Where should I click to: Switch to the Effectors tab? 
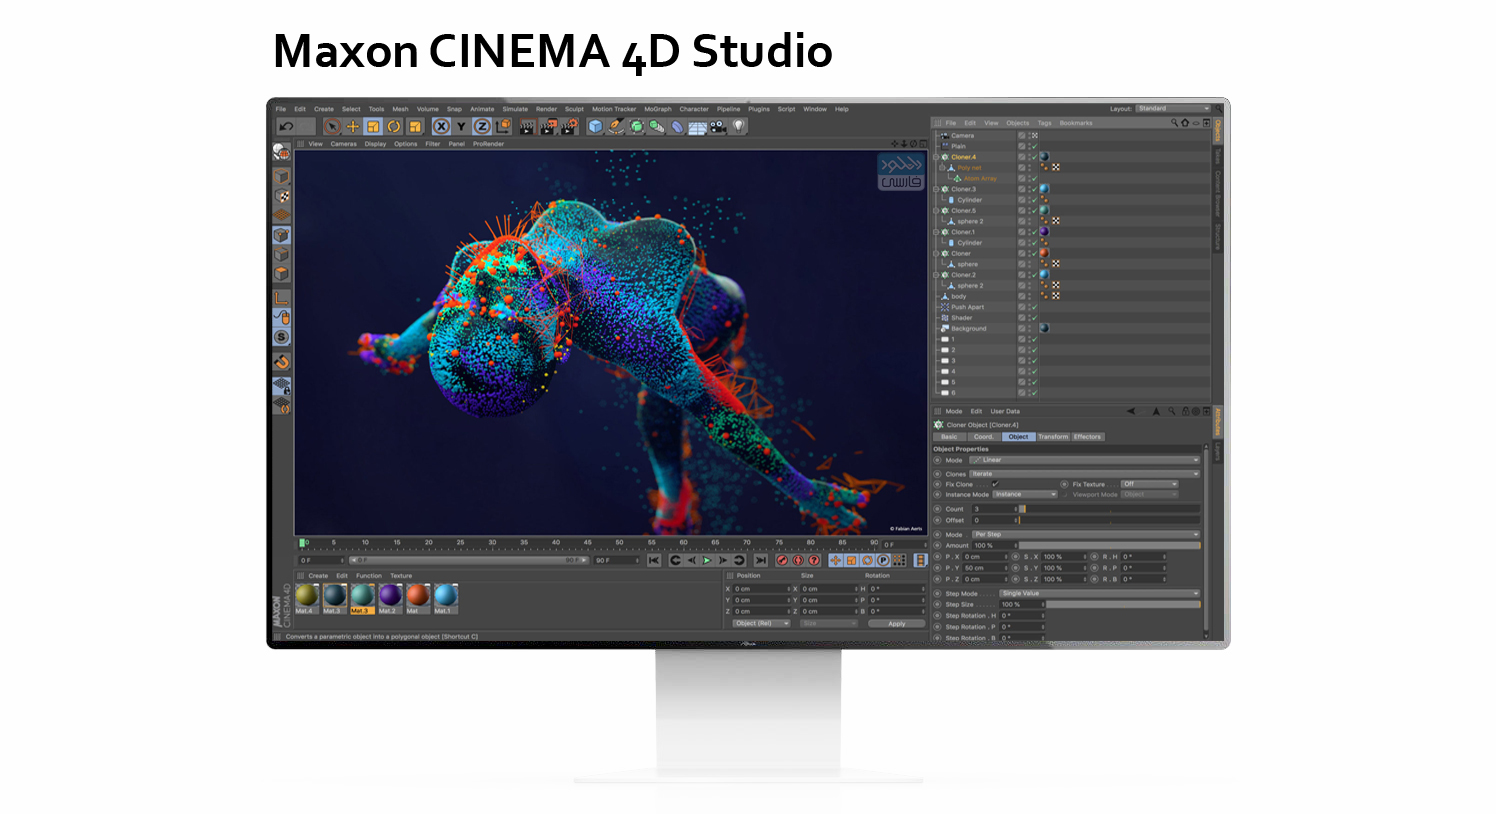coord(1087,437)
